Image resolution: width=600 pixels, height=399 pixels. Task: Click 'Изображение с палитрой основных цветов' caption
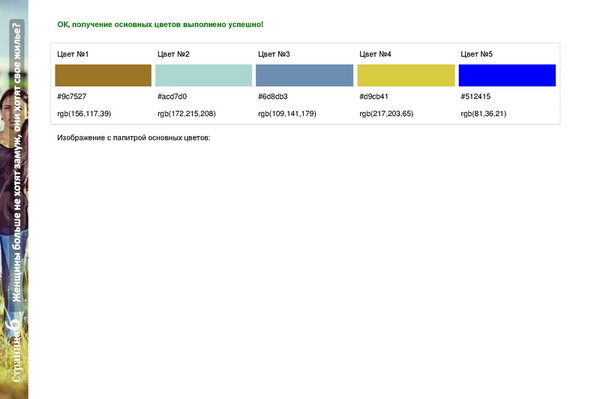[134, 138]
